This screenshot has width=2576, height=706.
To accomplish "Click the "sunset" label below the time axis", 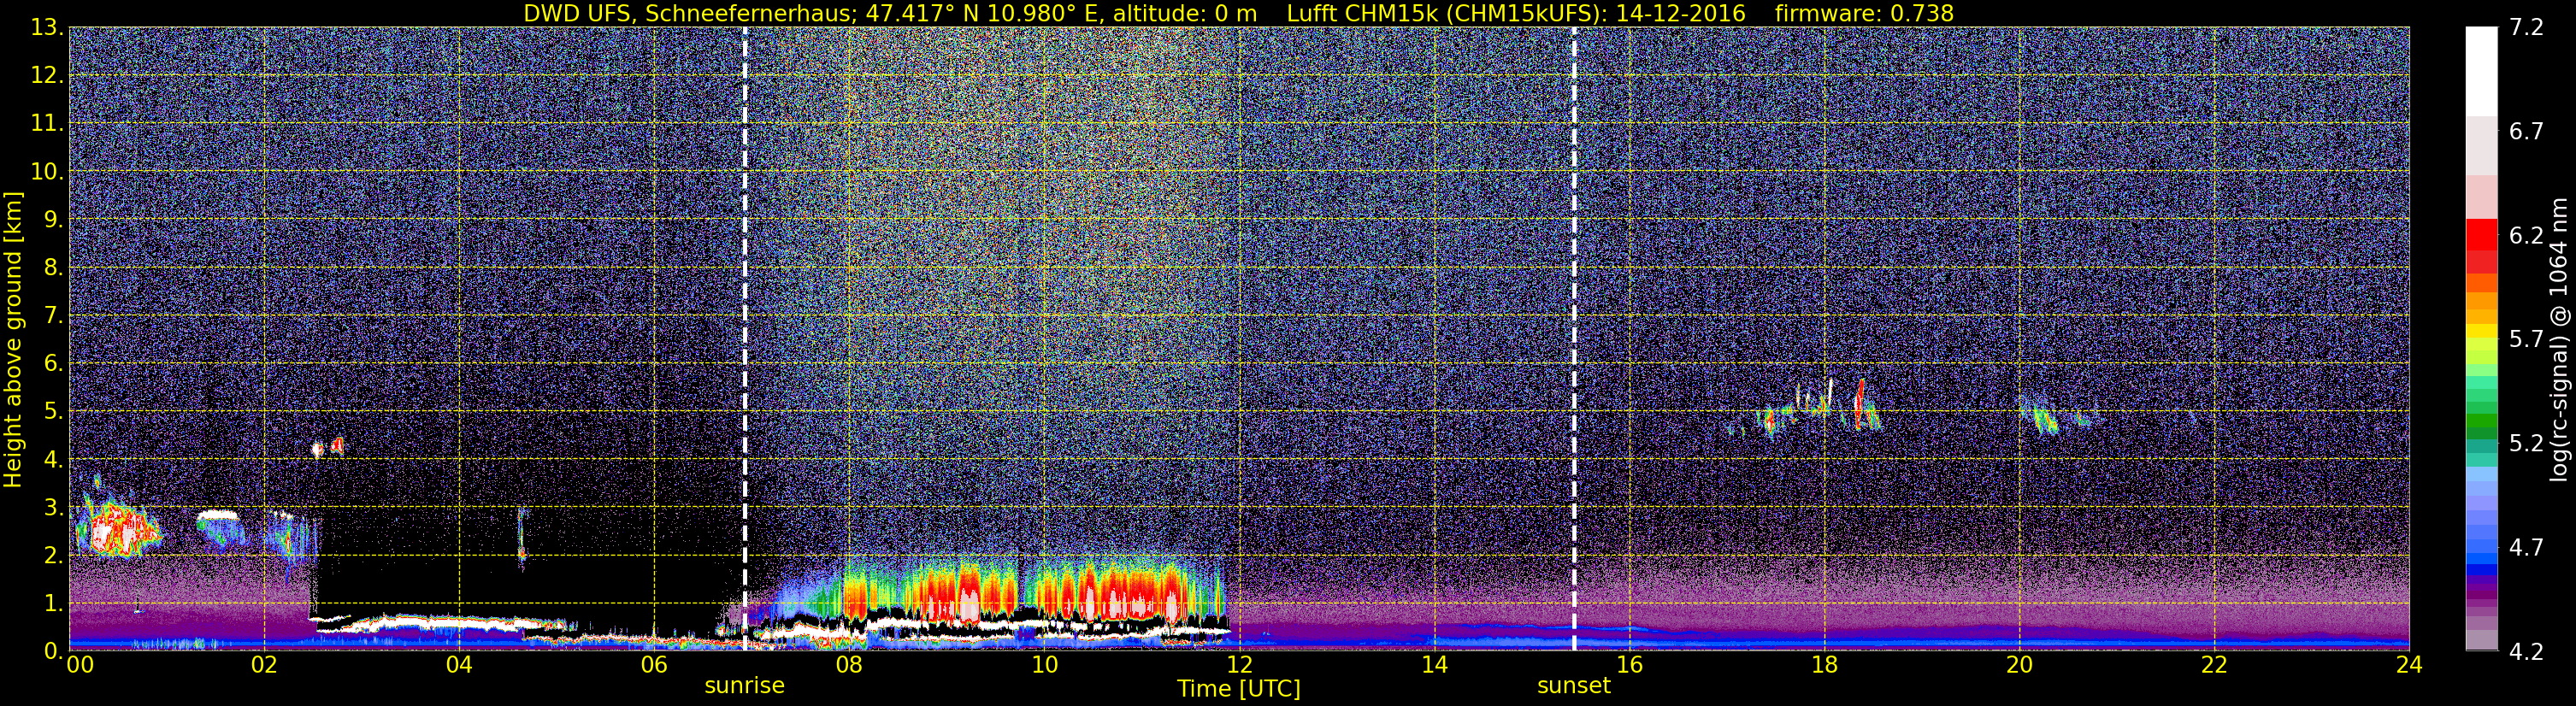I will 1574,686.
